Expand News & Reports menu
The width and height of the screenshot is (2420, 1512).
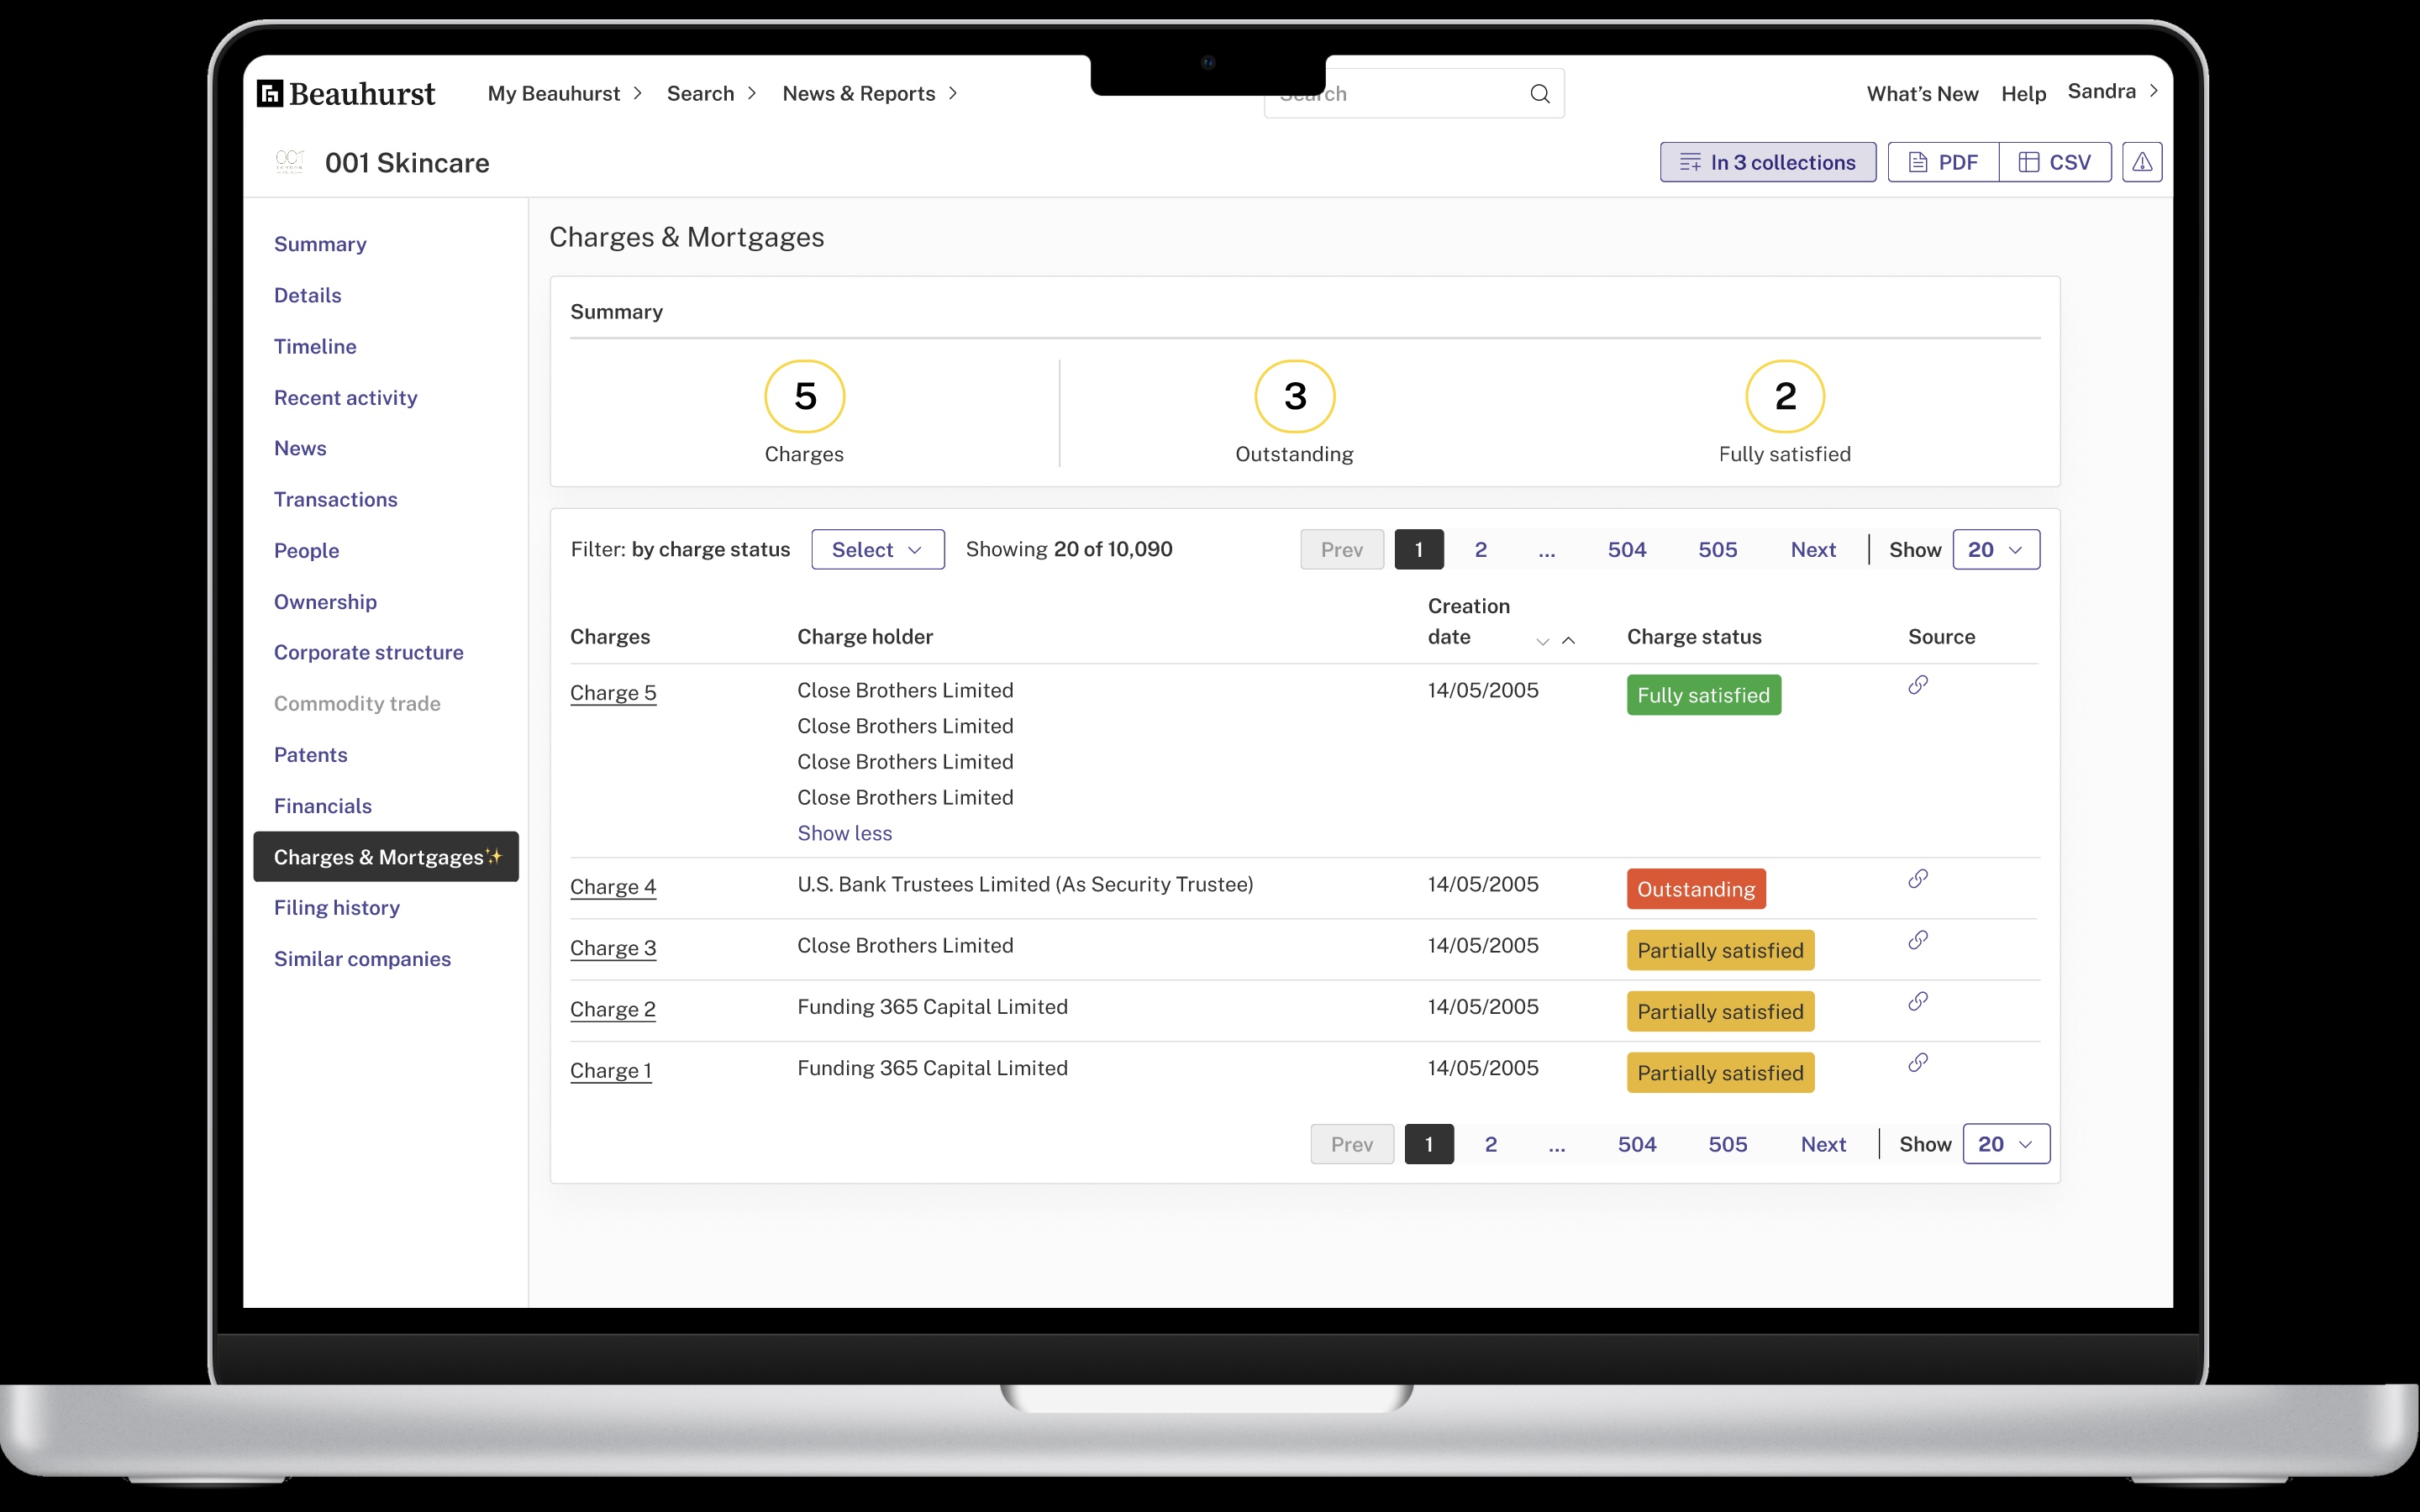869,94
